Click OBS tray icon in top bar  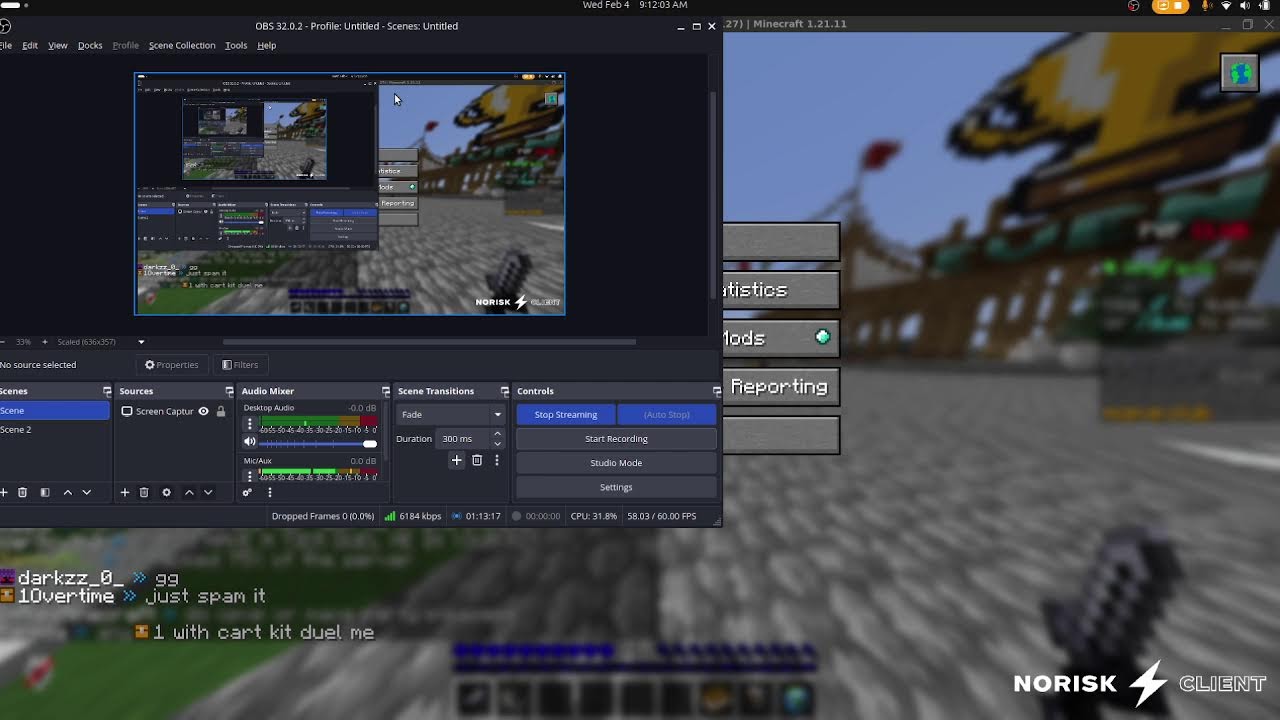coord(1133,6)
